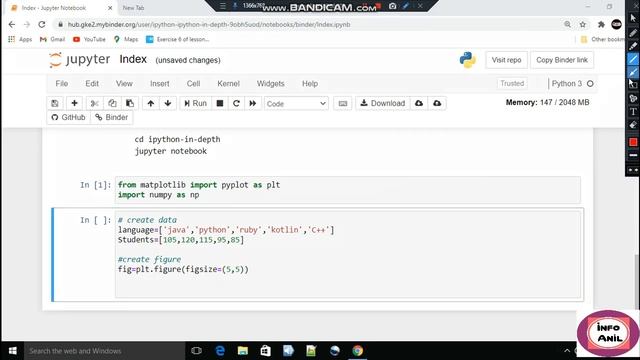
Task: Open the Cell menu
Action: [193, 84]
